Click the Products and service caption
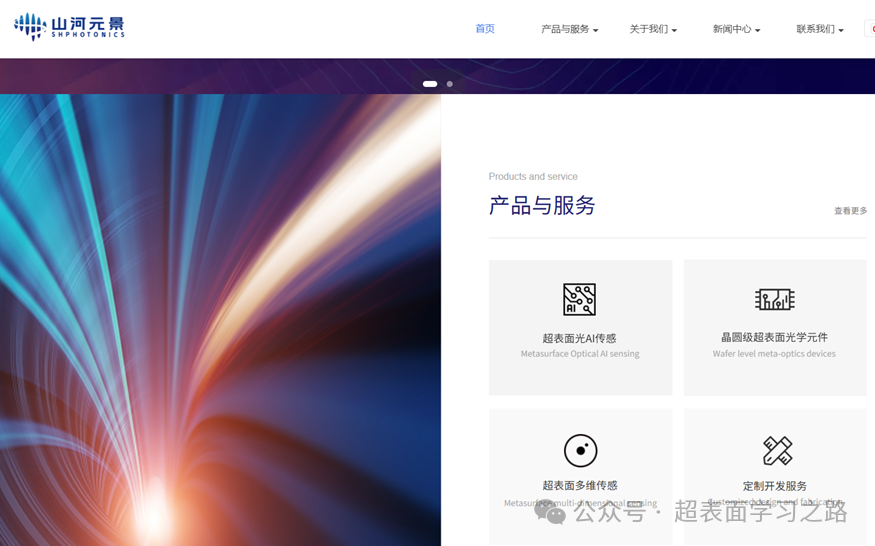Viewport: 875px width, 546px height. click(533, 176)
